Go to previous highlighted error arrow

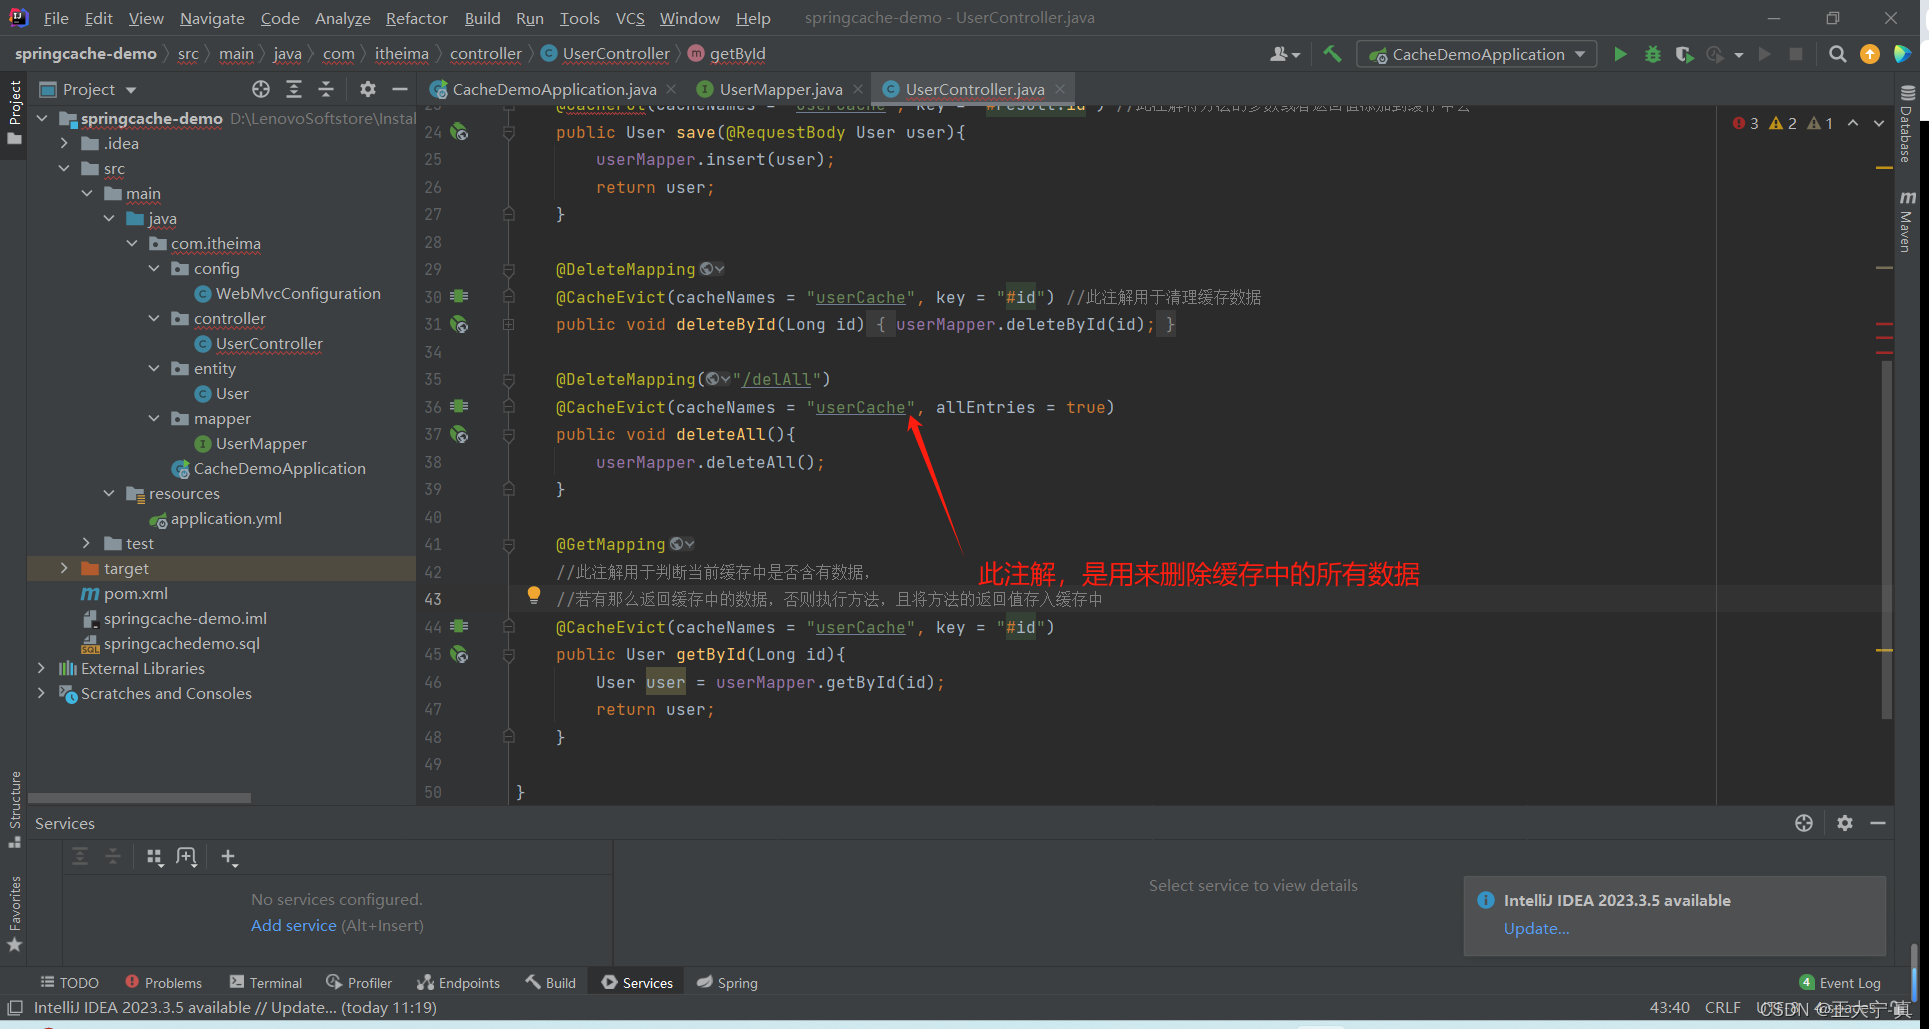tap(1853, 123)
